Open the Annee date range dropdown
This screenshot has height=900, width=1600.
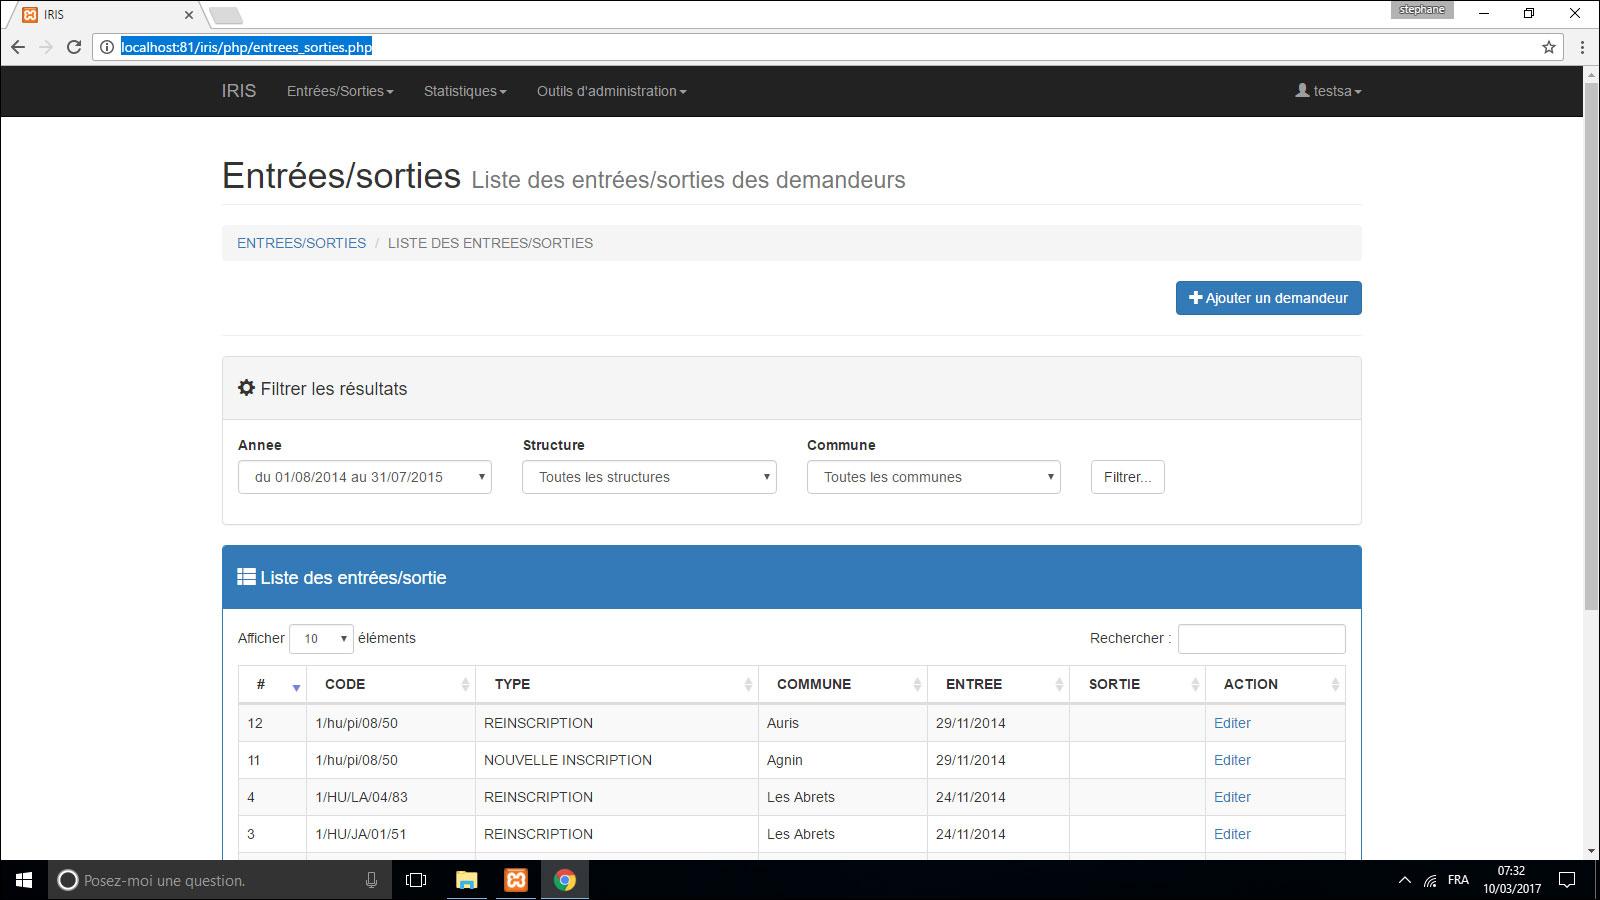coord(365,477)
